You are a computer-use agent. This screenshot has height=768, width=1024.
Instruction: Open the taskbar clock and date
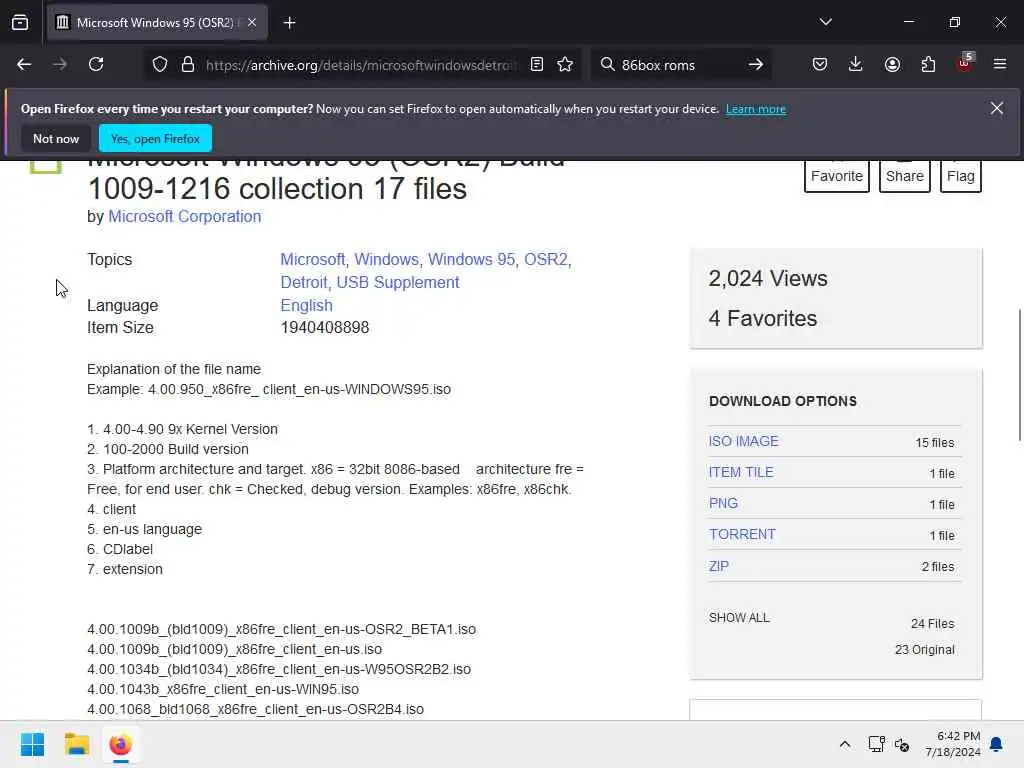(x=953, y=744)
